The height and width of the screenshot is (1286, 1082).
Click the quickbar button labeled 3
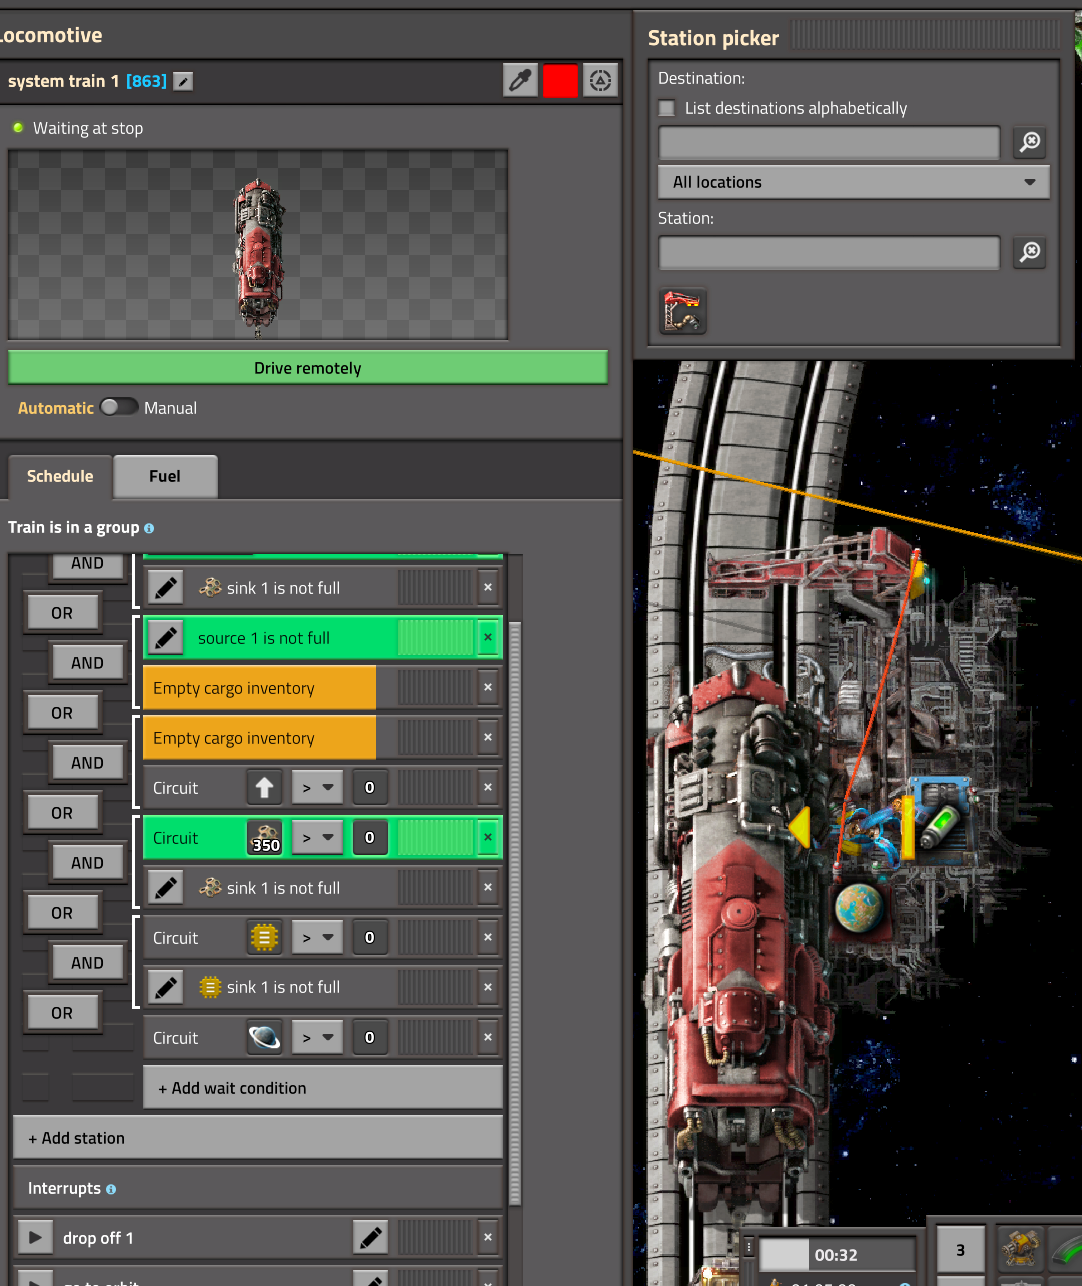pyautogui.click(x=961, y=1250)
